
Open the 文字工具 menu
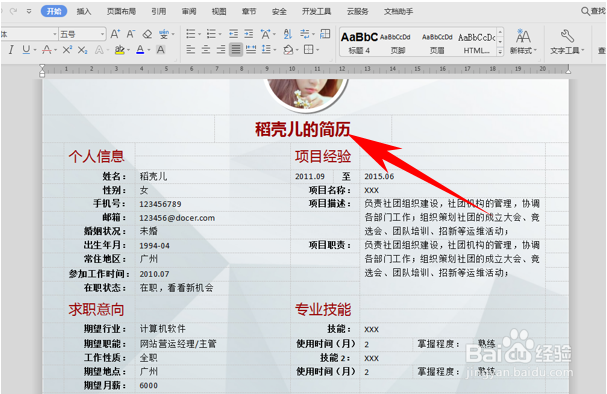[x=567, y=41]
